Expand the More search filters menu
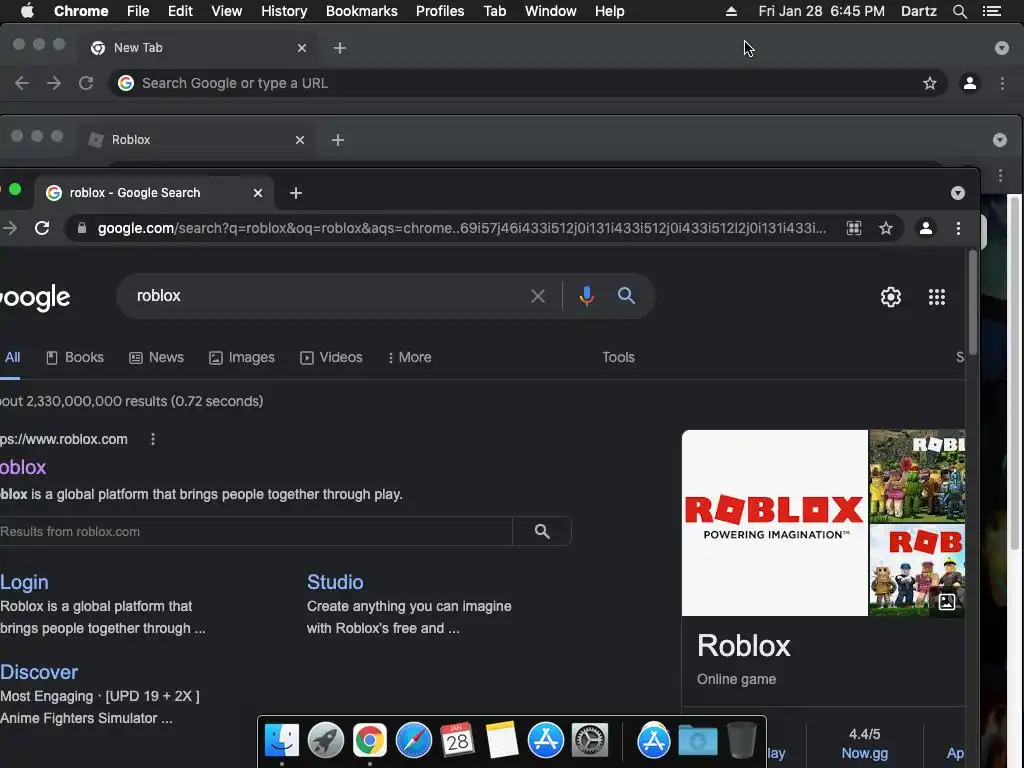The image size is (1024, 768). [409, 357]
